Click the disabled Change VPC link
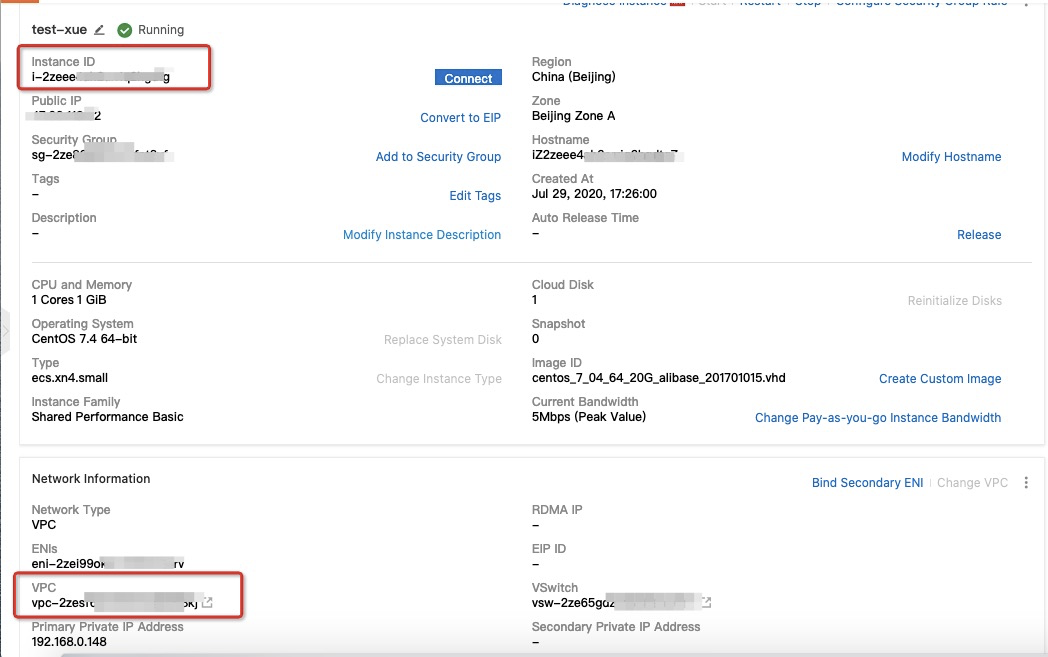 tap(972, 483)
